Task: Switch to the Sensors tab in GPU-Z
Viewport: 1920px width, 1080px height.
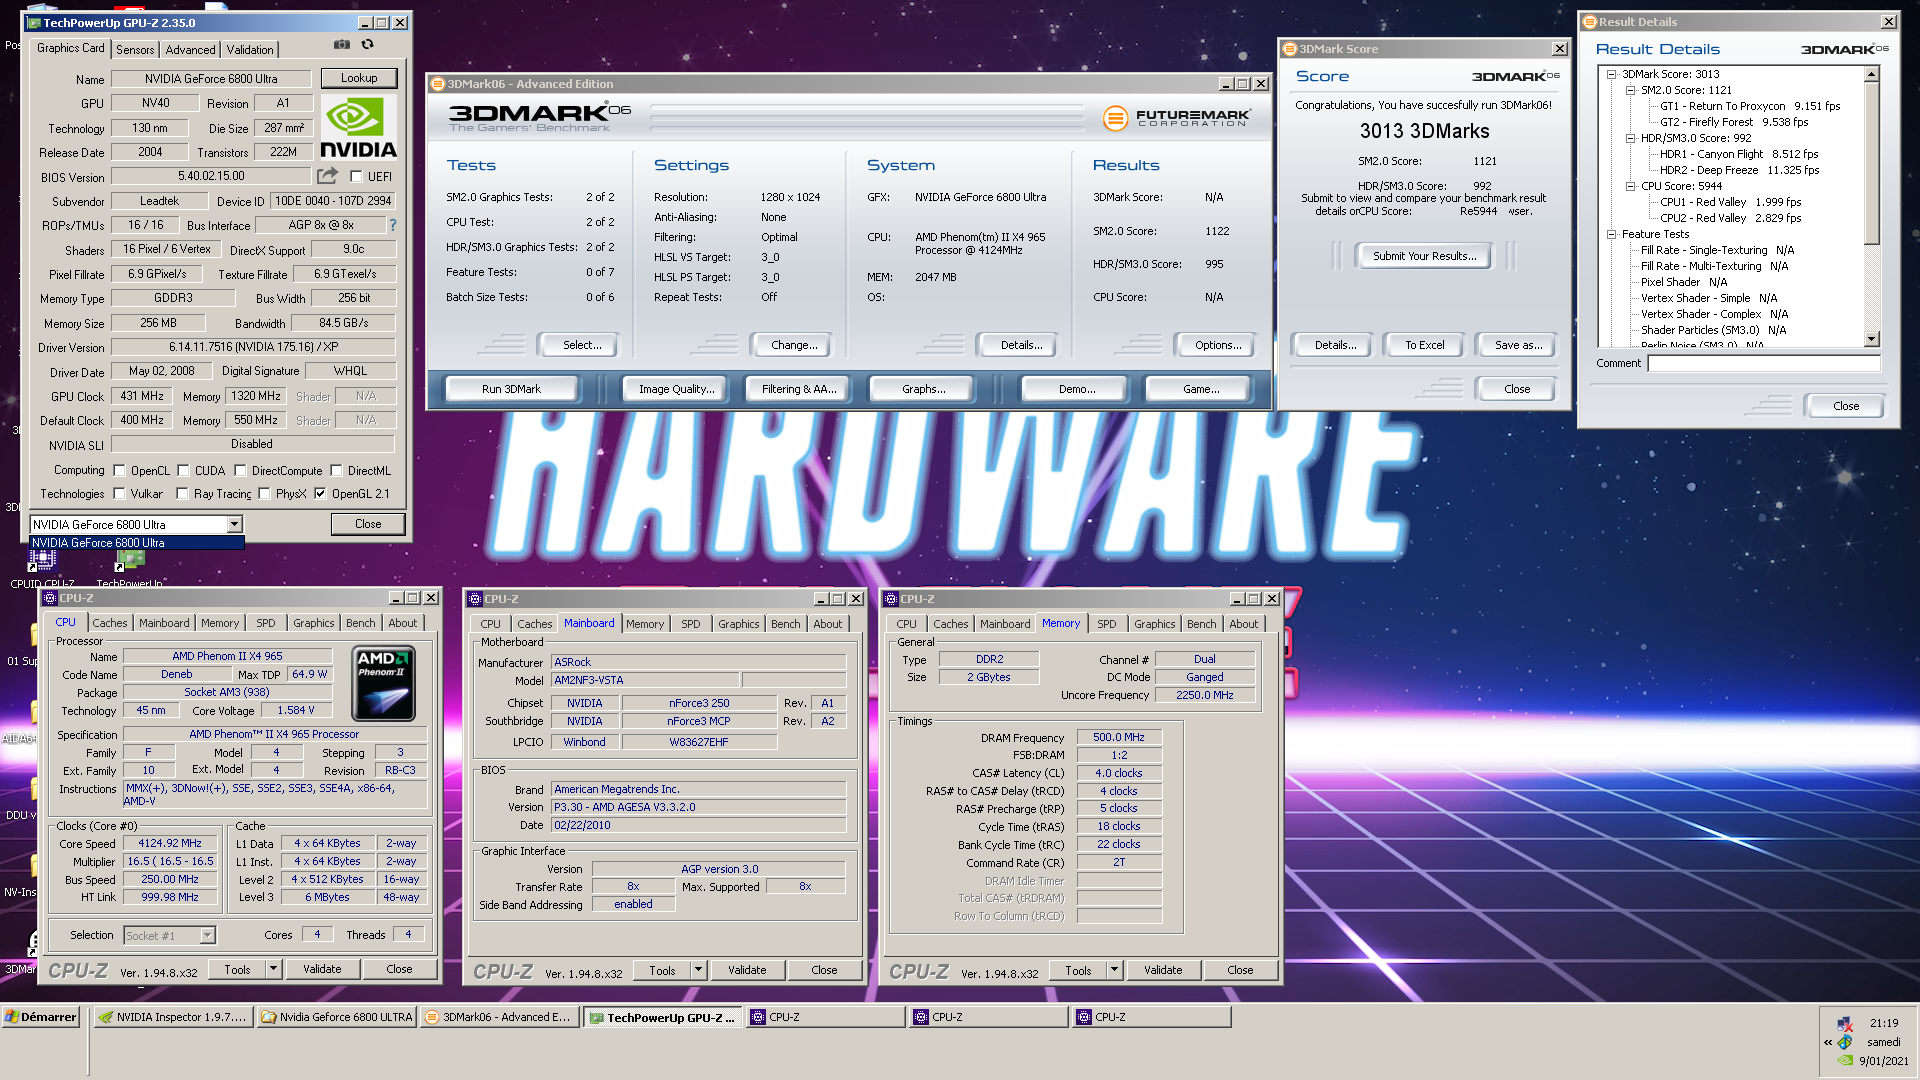Action: [135, 49]
